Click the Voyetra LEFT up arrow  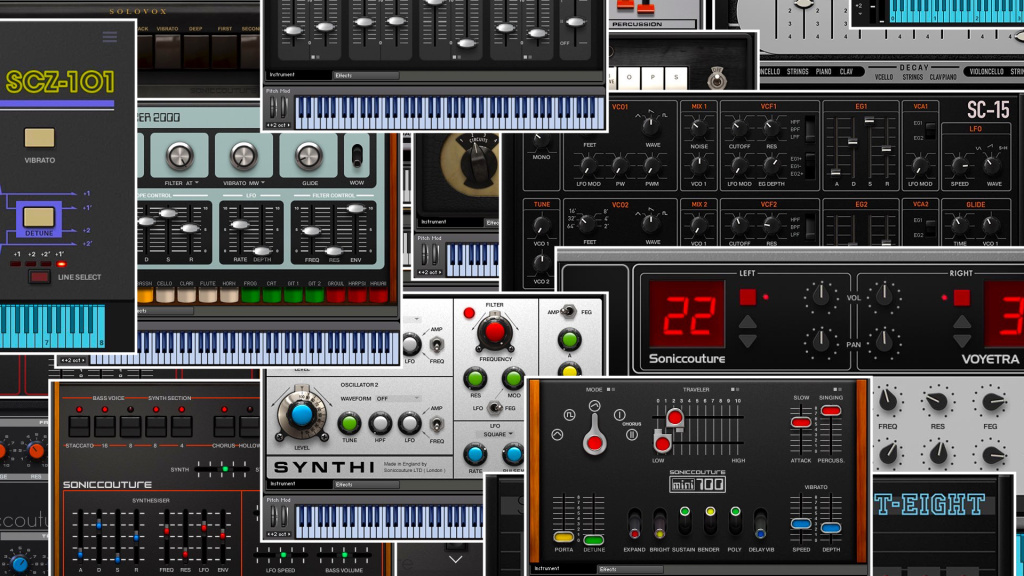pyautogui.click(x=748, y=321)
